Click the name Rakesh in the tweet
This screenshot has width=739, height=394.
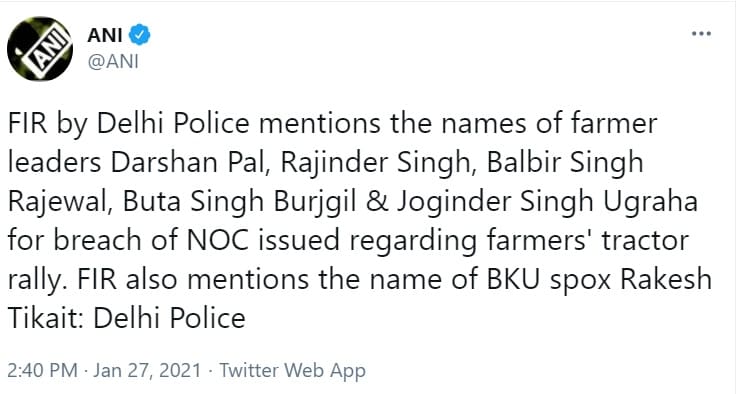665,279
